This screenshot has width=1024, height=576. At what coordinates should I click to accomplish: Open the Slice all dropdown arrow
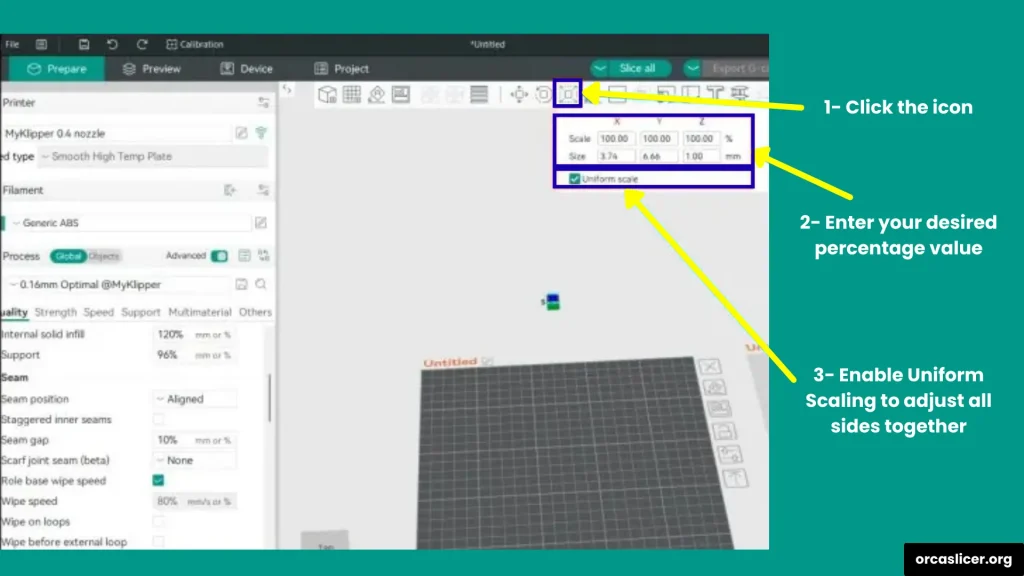[600, 69]
